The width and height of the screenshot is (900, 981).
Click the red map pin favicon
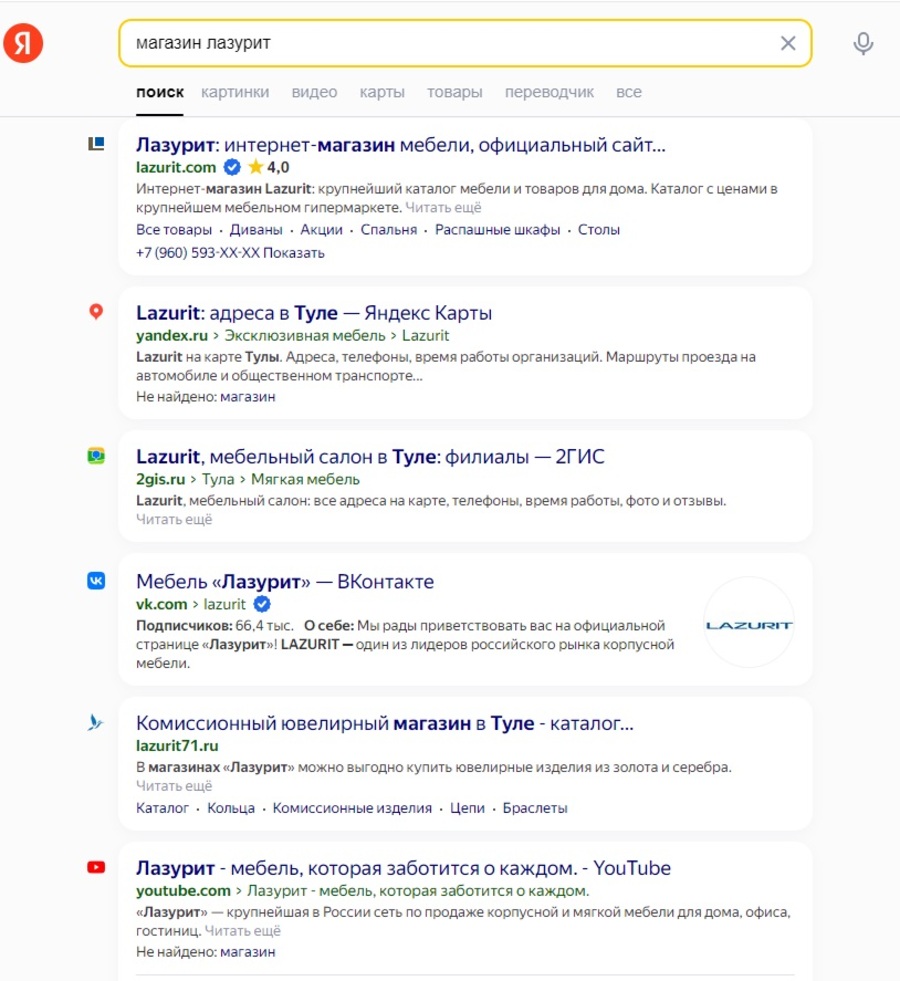click(96, 312)
